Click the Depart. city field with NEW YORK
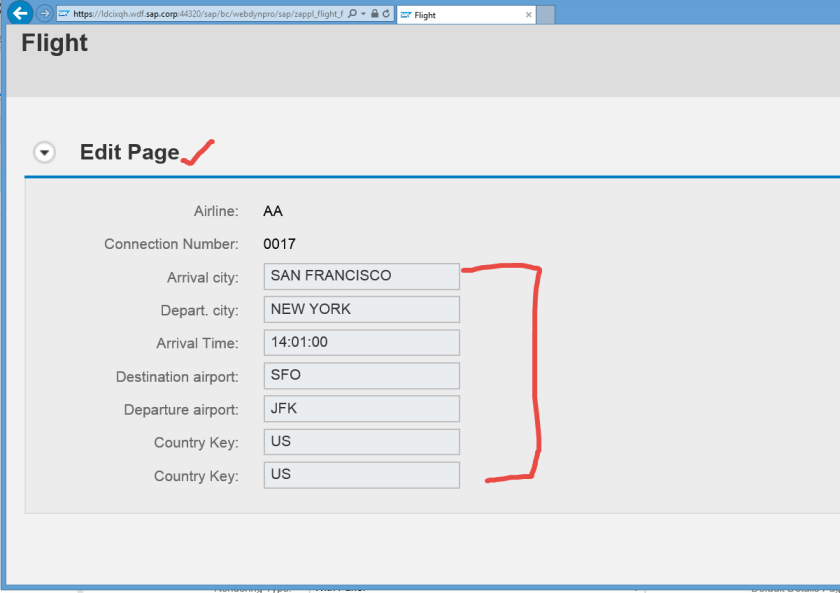840x593 pixels. (361, 309)
